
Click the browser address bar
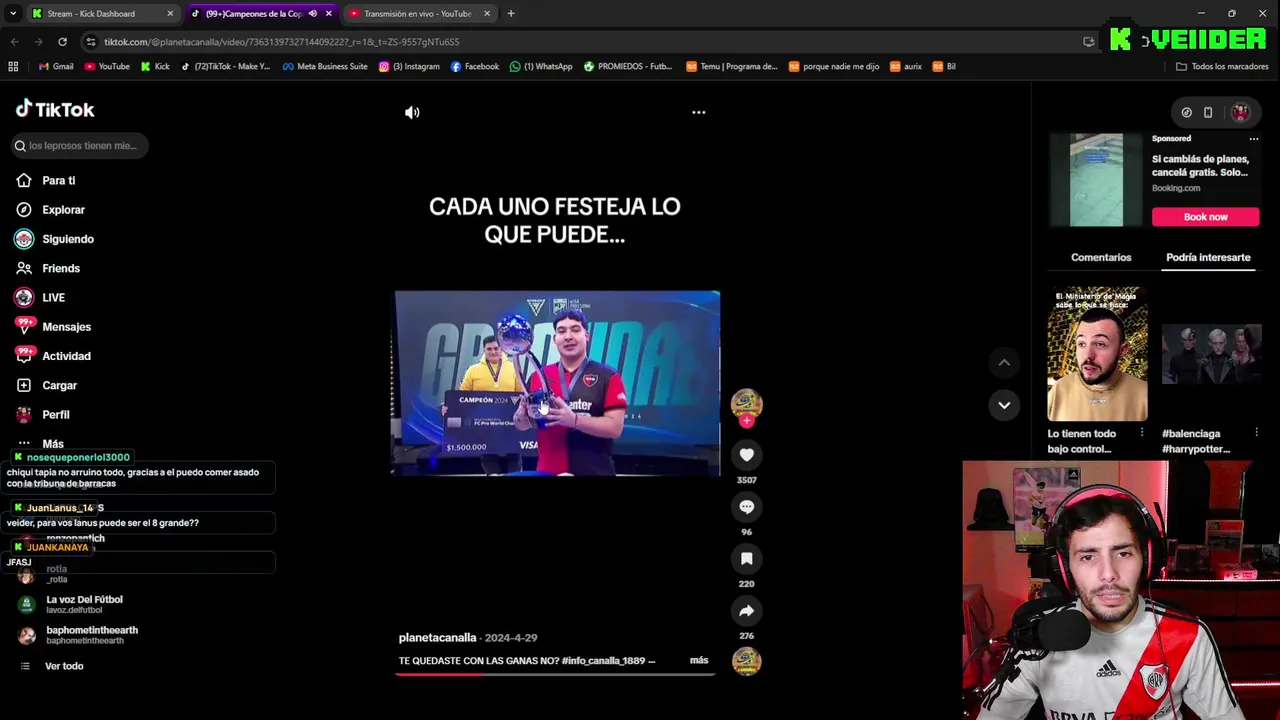pyautogui.click(x=580, y=42)
